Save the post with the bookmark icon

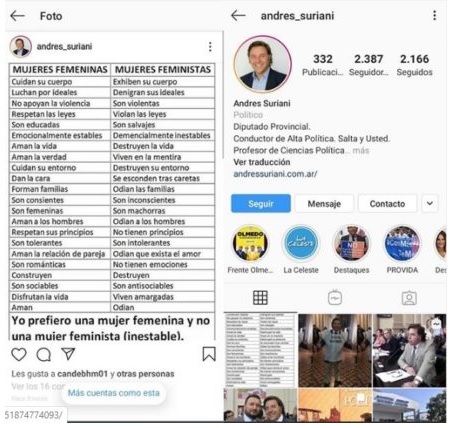(209, 354)
